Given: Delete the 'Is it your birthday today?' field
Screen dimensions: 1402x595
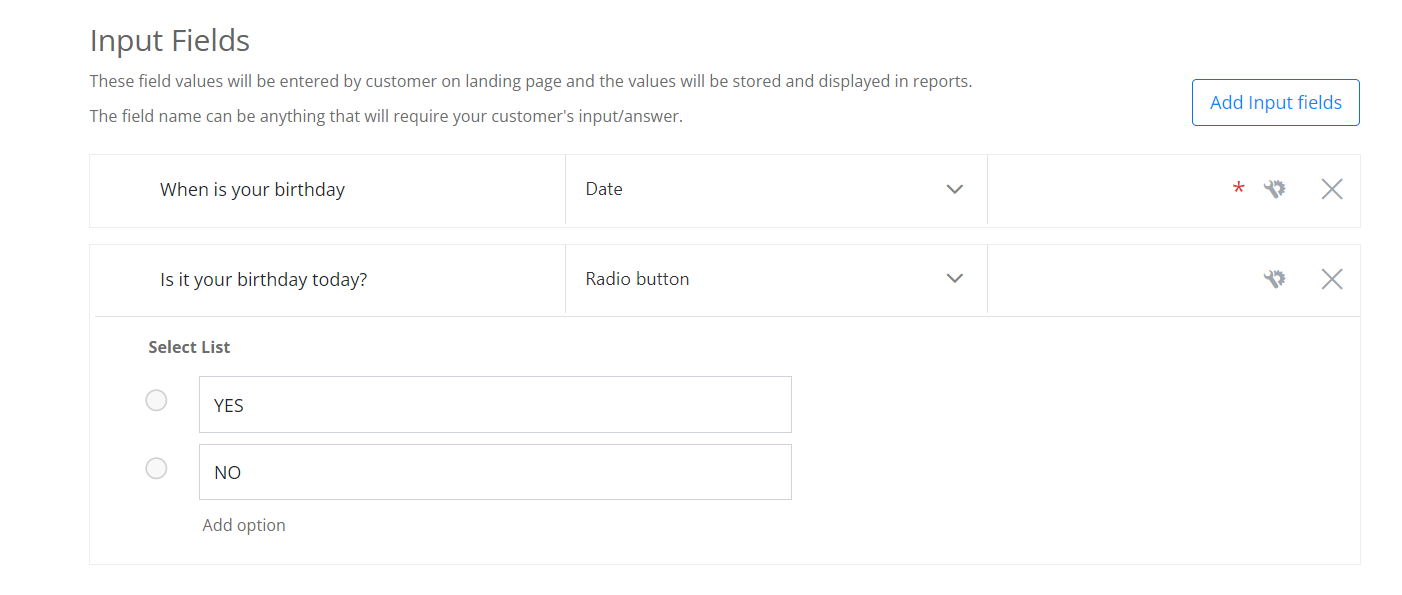Looking at the screenshot, I should [x=1331, y=279].
